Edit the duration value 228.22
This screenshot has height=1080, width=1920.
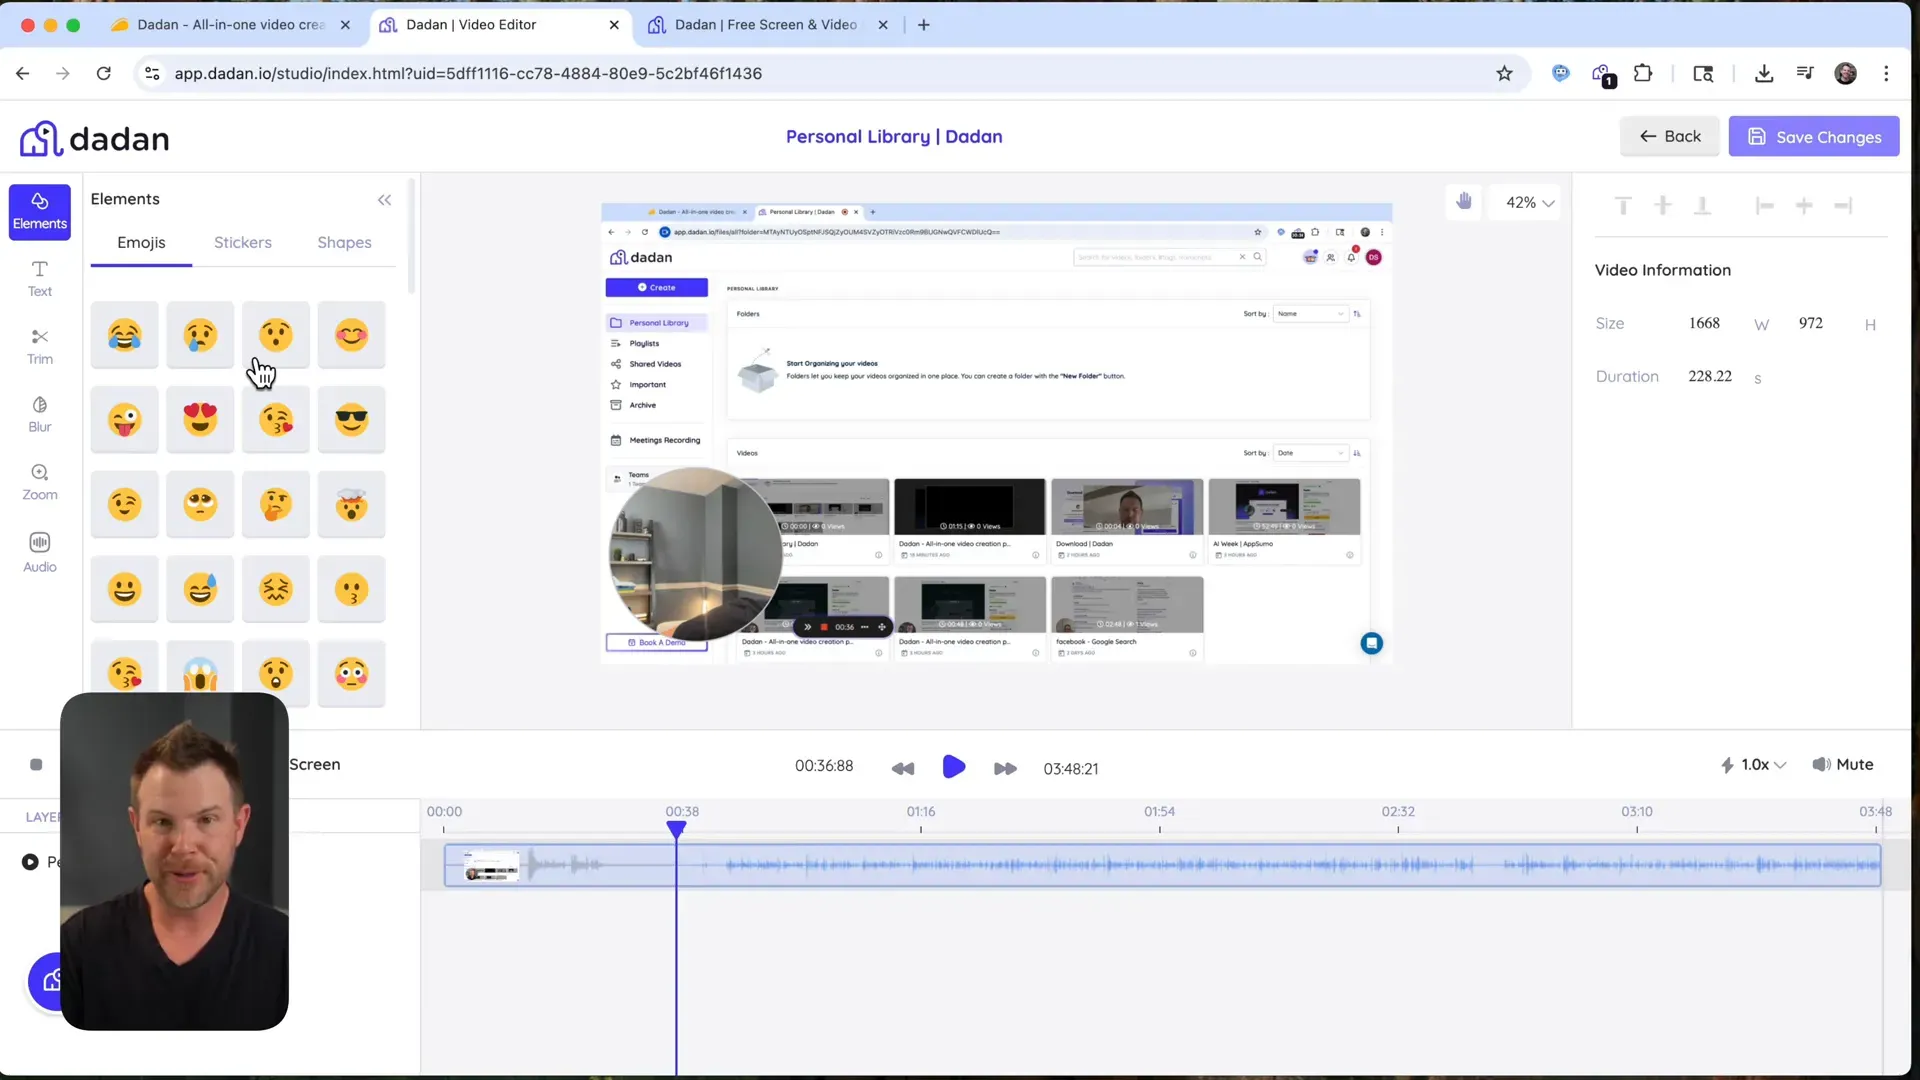pos(1710,377)
